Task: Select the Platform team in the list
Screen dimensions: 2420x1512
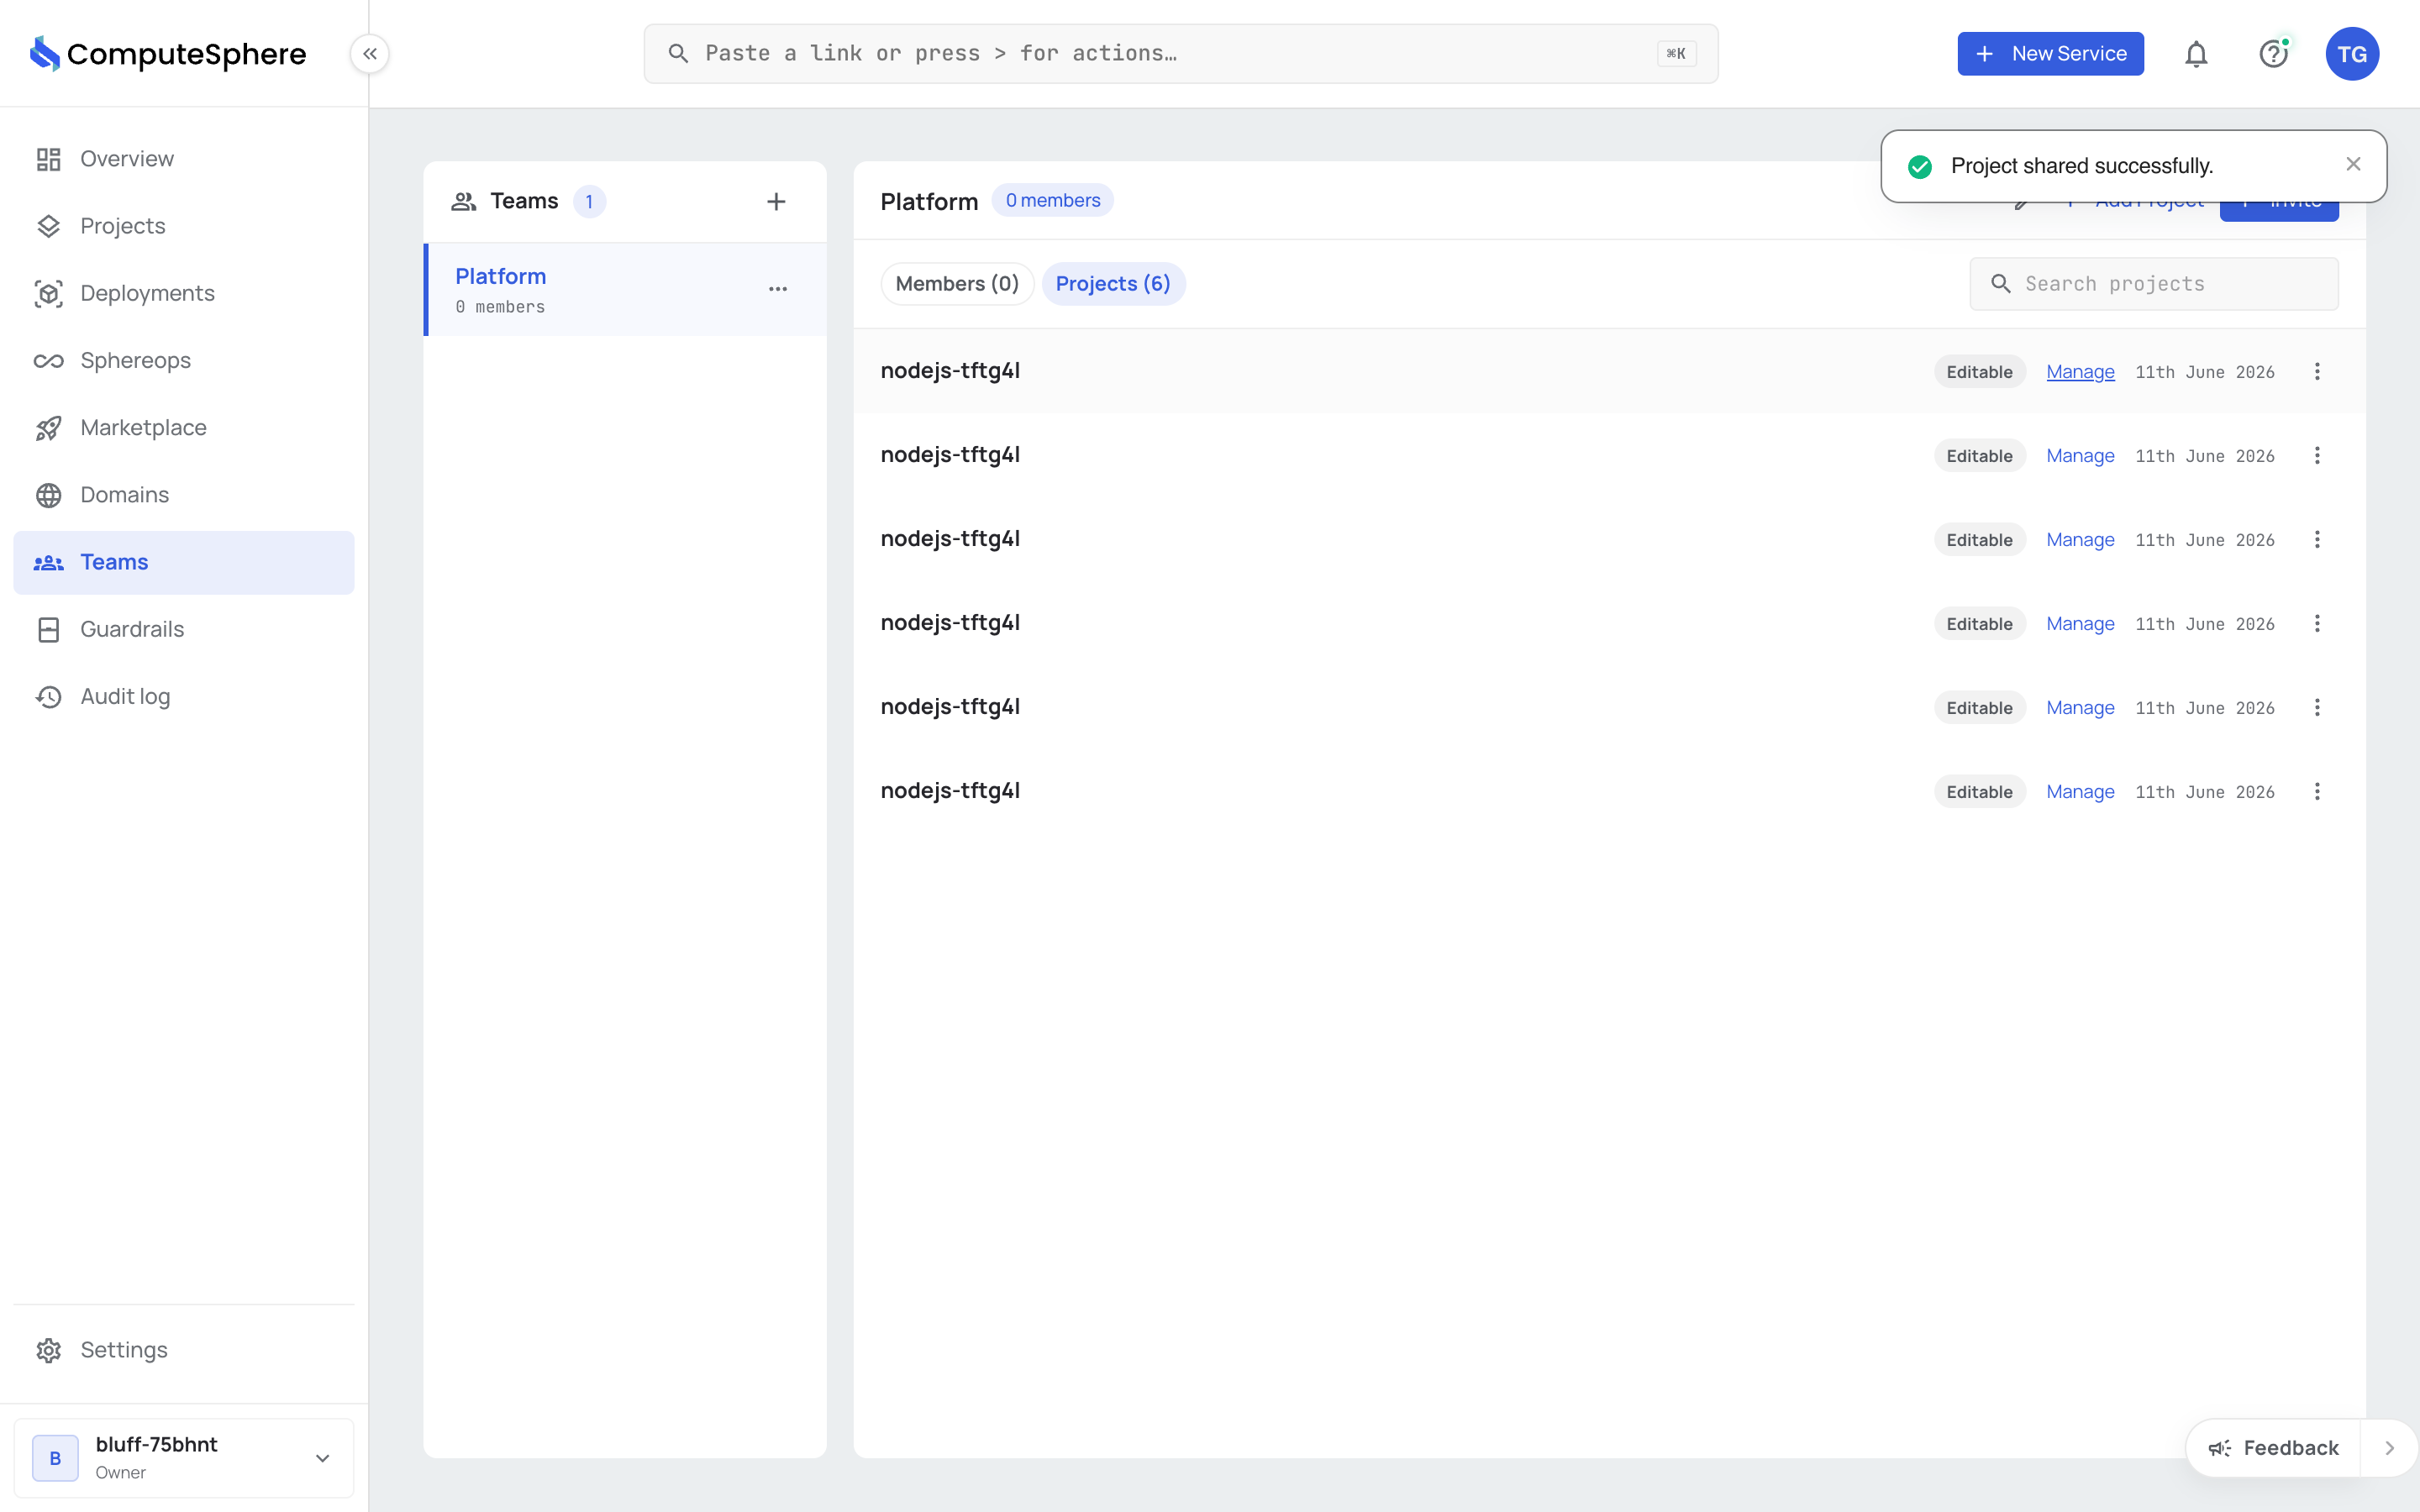Action: click(x=626, y=289)
